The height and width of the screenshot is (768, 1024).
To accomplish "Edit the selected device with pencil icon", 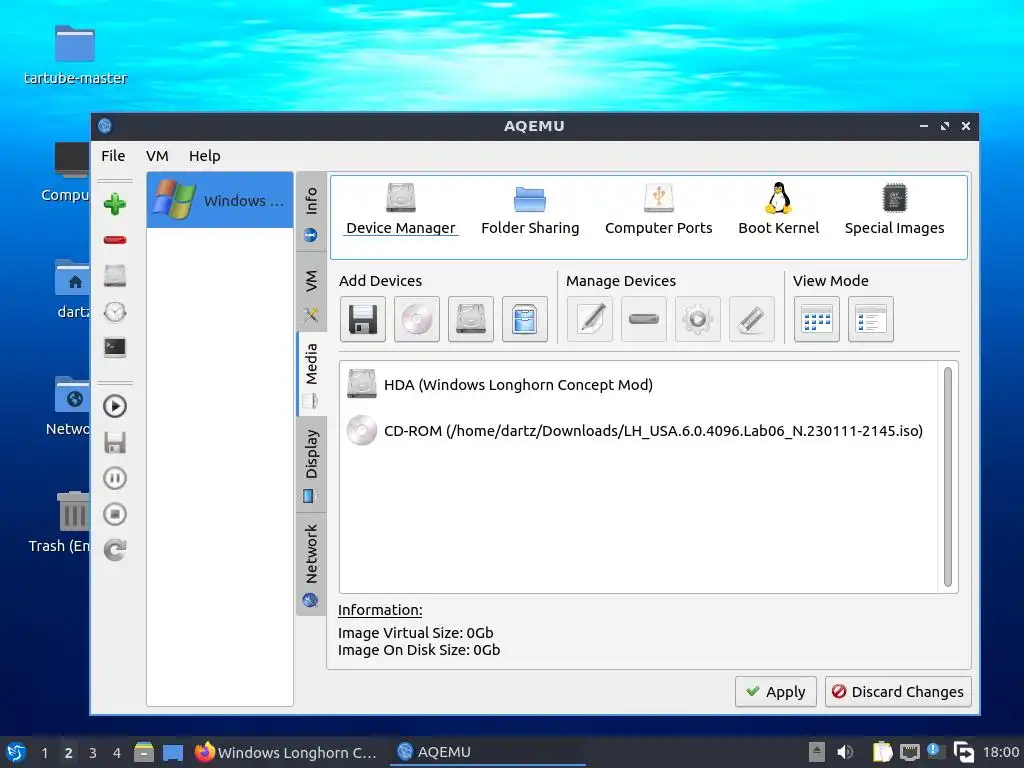I will click(590, 319).
